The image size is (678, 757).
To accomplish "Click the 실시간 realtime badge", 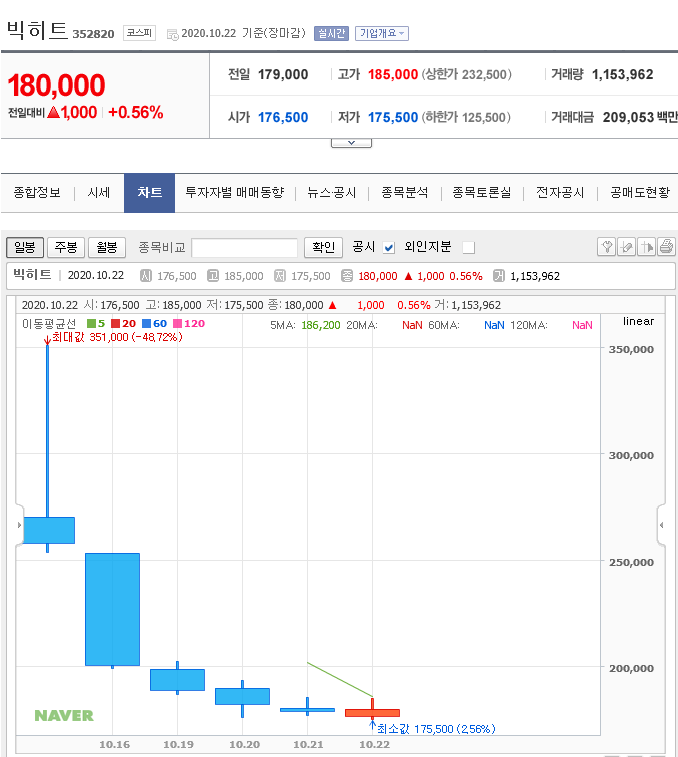I will [331, 33].
